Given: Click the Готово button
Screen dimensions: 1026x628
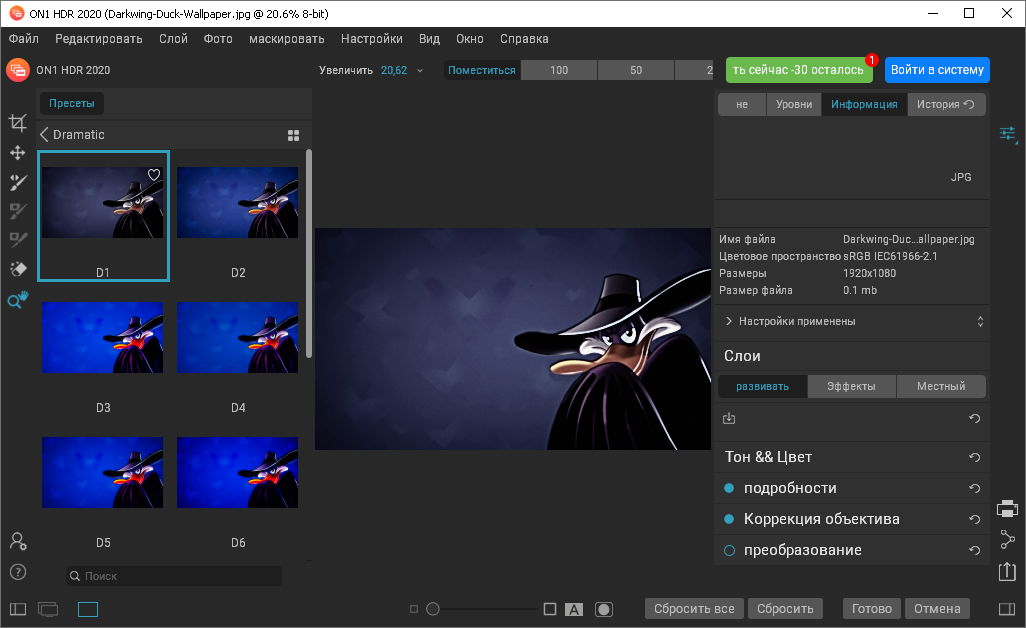Looking at the screenshot, I should [872, 609].
